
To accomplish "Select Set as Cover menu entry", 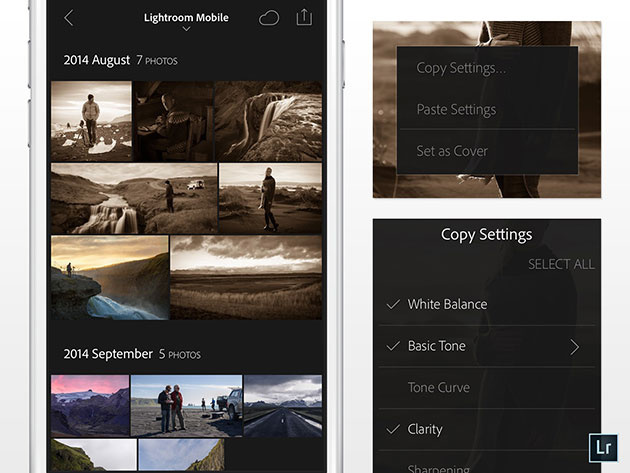I will click(452, 151).
